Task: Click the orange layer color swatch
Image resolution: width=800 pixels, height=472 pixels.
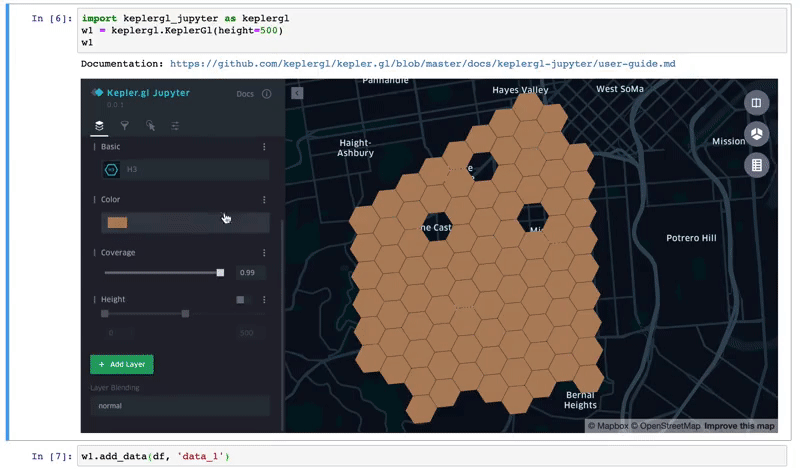Action: click(x=117, y=223)
